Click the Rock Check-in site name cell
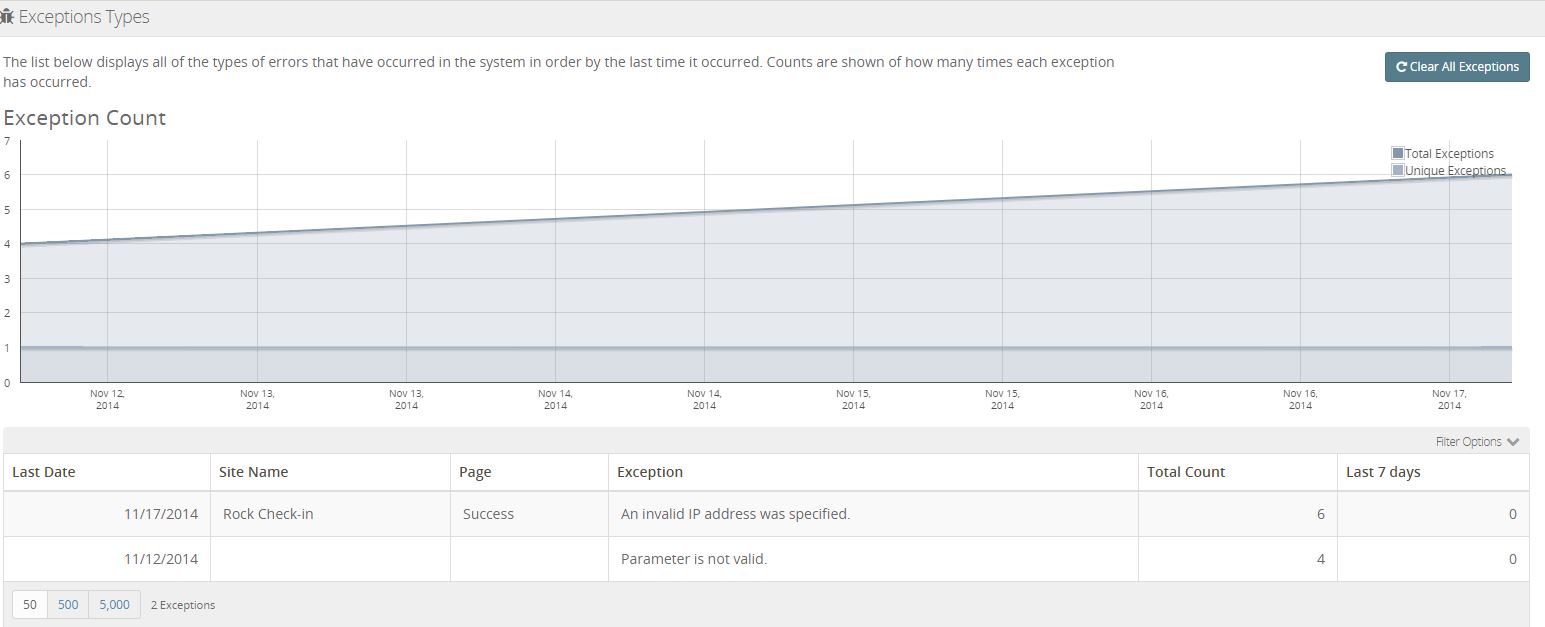The width and height of the screenshot is (1545, 627). (268, 514)
